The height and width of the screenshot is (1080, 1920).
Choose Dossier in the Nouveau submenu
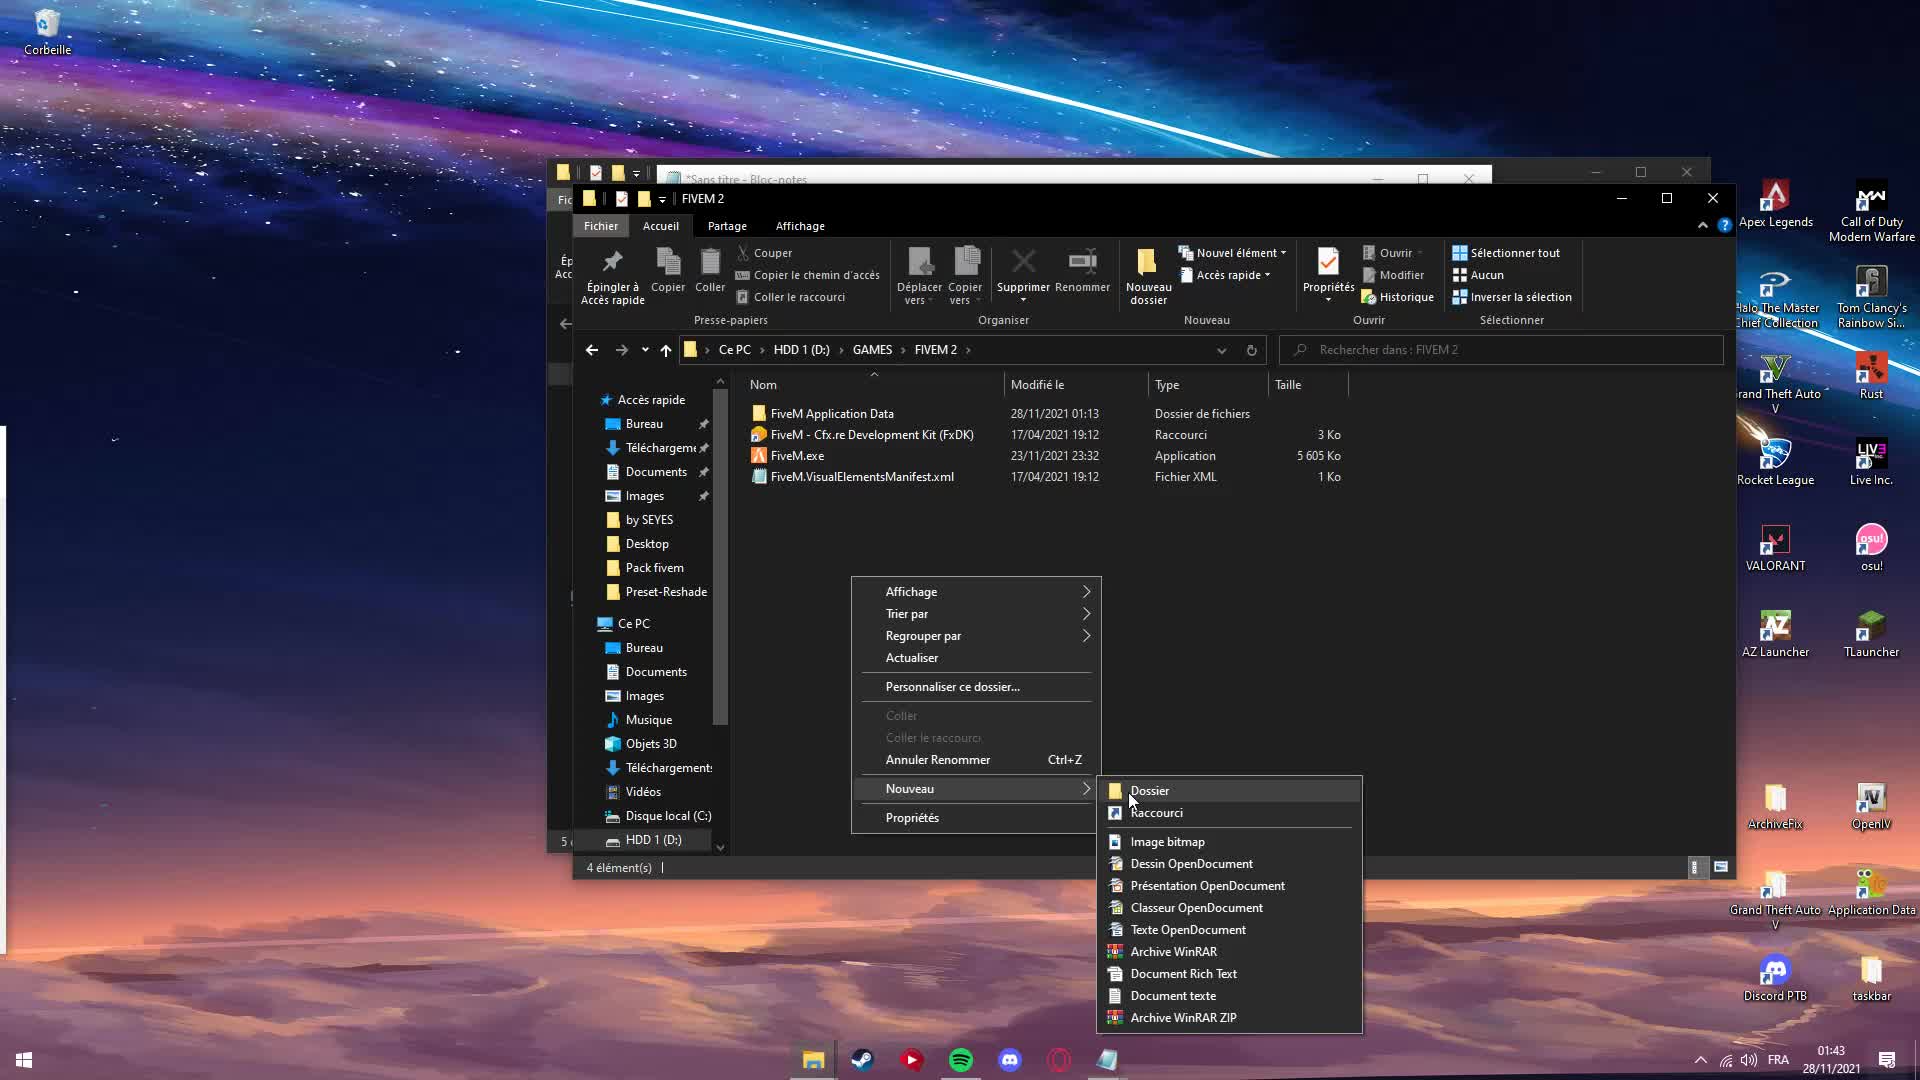(x=1149, y=791)
